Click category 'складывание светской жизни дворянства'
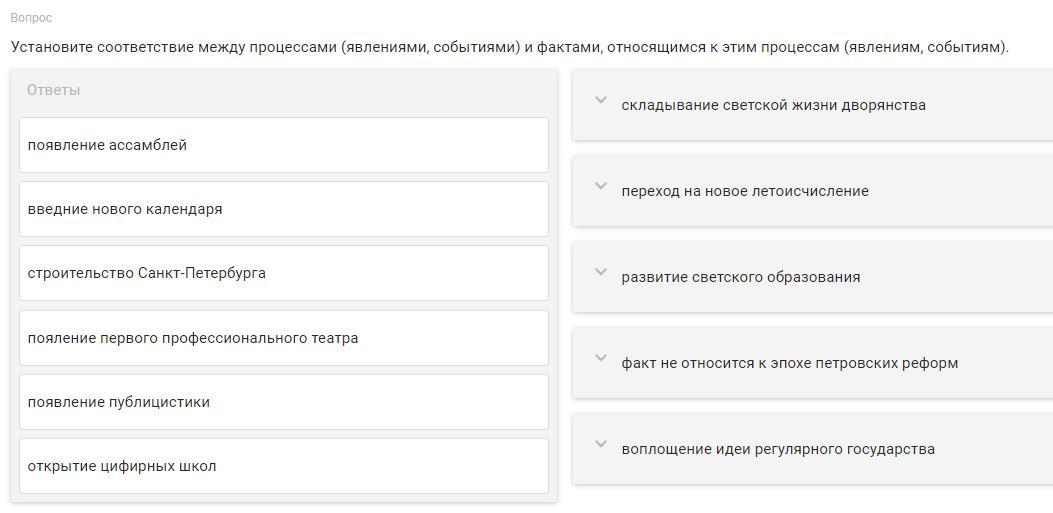 (773, 105)
